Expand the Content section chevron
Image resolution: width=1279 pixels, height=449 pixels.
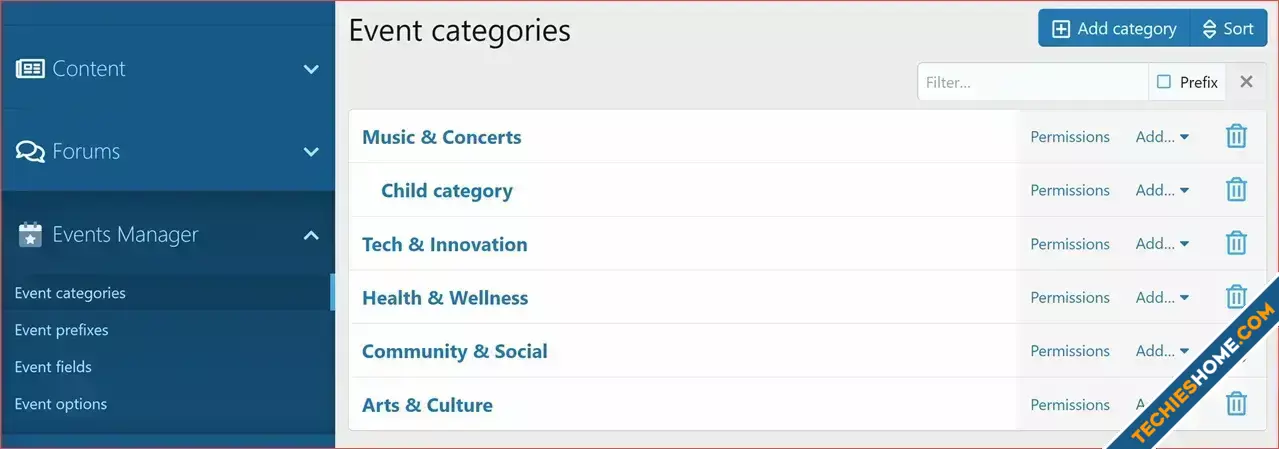tap(311, 69)
